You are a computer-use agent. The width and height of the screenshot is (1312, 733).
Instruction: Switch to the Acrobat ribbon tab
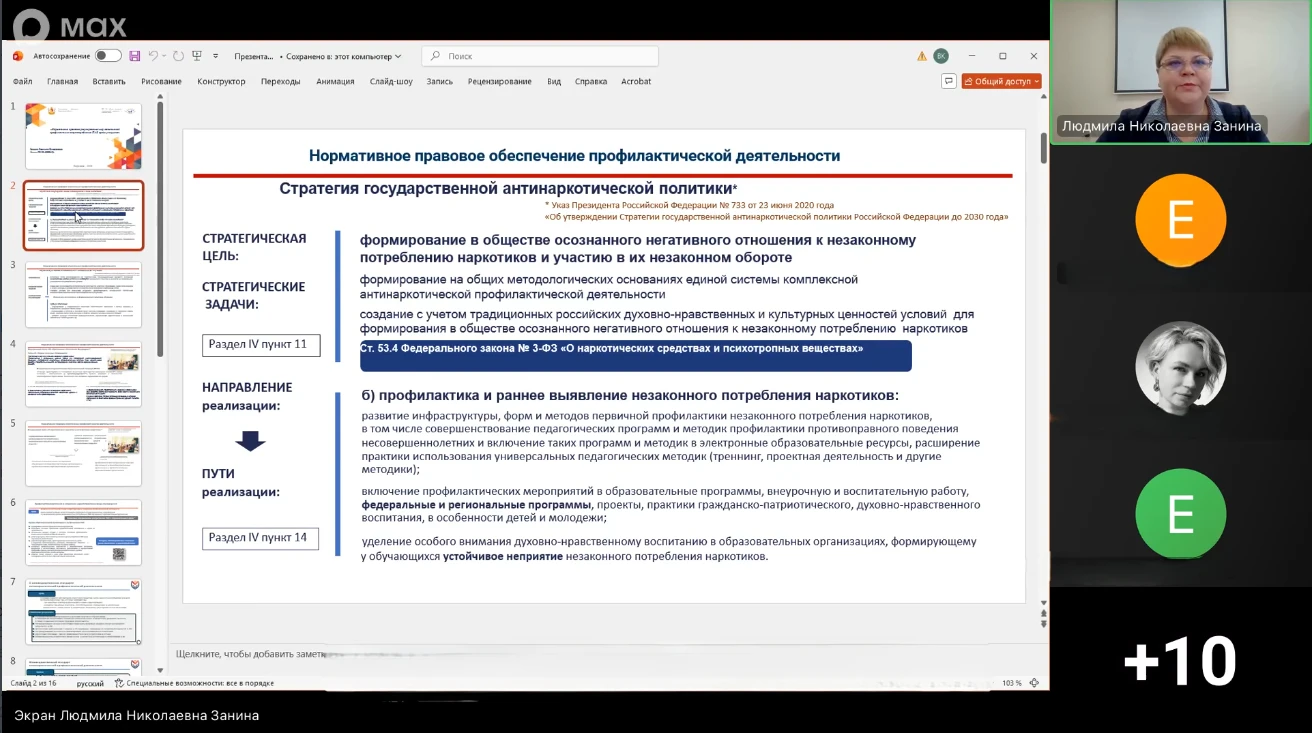pyautogui.click(x=636, y=81)
